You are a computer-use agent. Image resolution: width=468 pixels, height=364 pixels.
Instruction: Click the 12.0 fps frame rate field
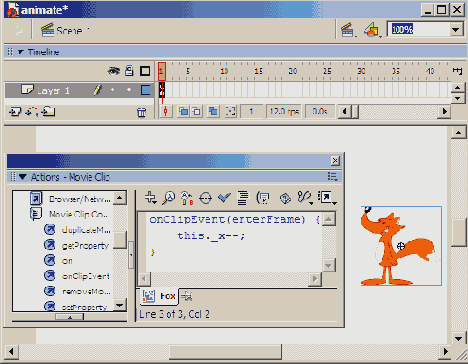(284, 111)
